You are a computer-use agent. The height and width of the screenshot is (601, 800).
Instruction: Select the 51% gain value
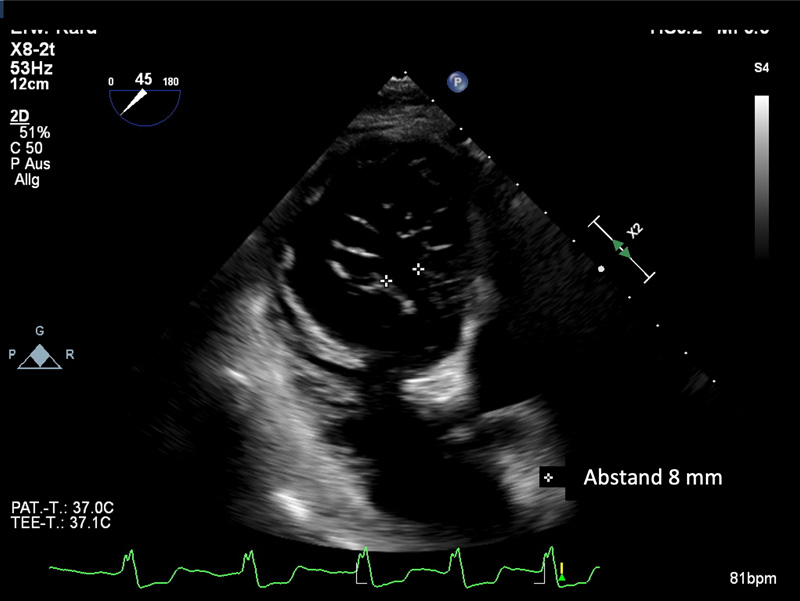tap(34, 132)
